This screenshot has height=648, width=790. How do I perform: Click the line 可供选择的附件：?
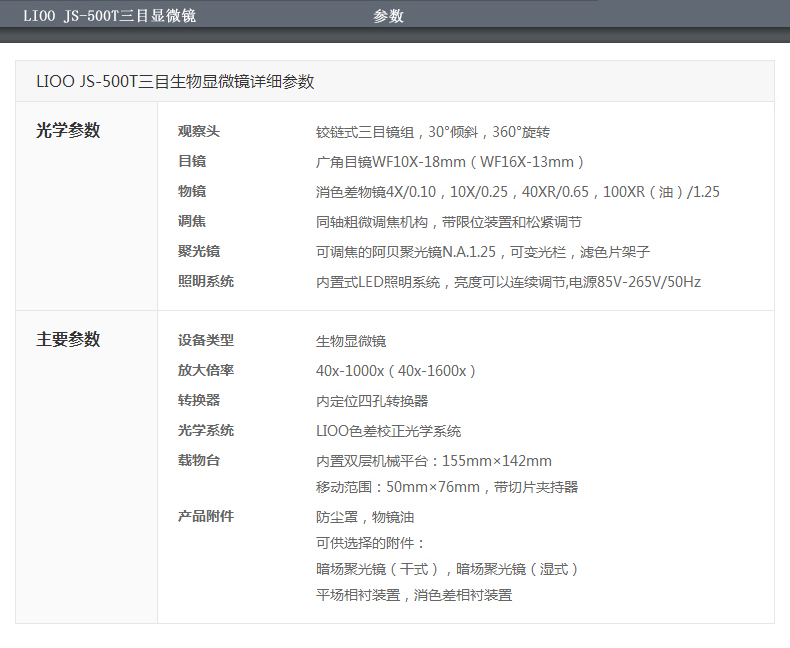click(x=370, y=543)
